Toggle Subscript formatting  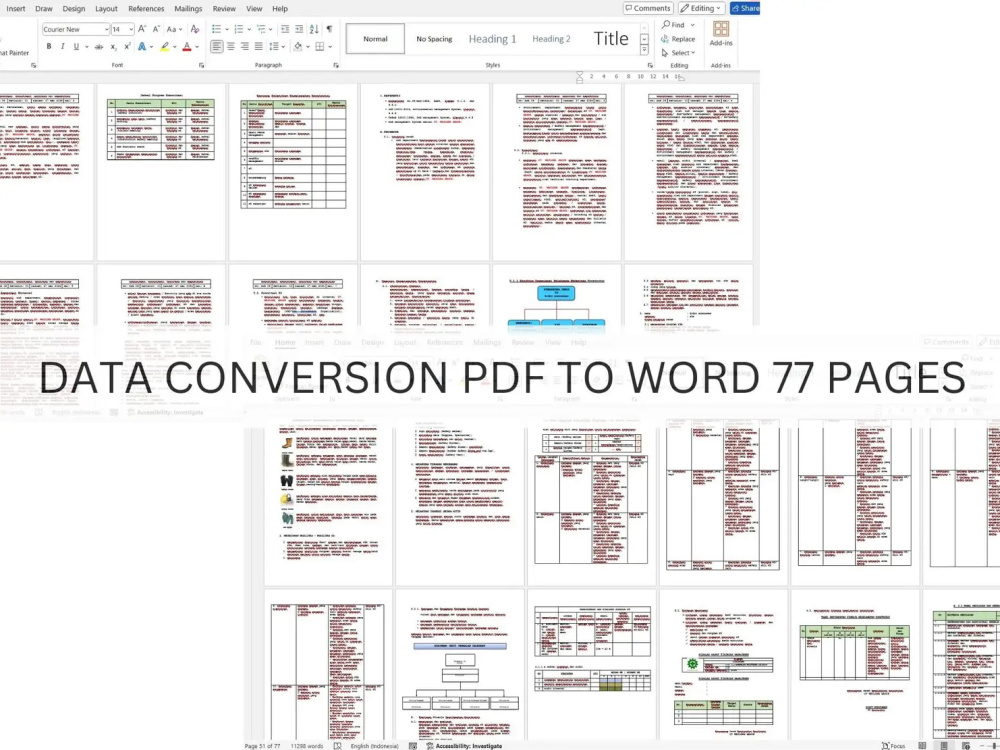coord(114,47)
